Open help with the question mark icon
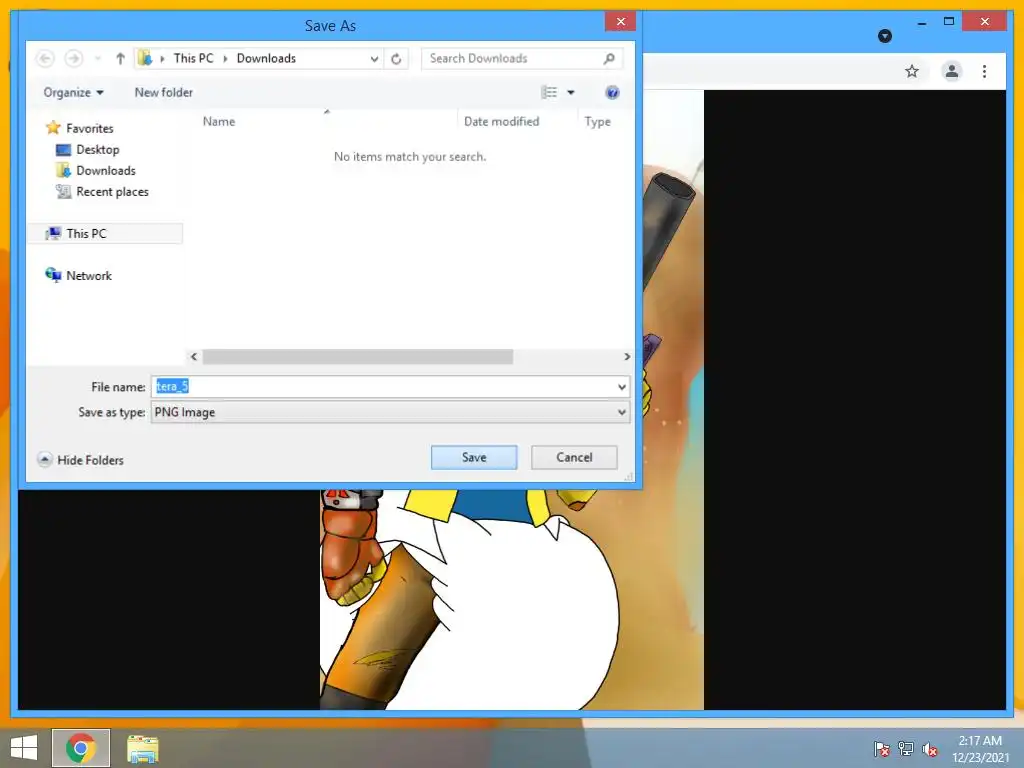 tap(612, 93)
